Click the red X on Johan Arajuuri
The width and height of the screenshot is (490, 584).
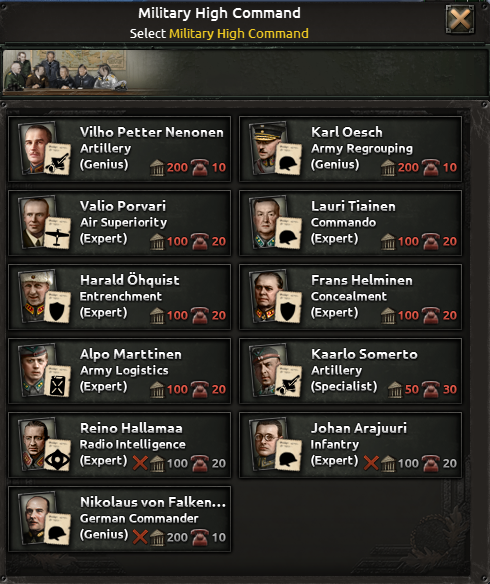pos(371,463)
